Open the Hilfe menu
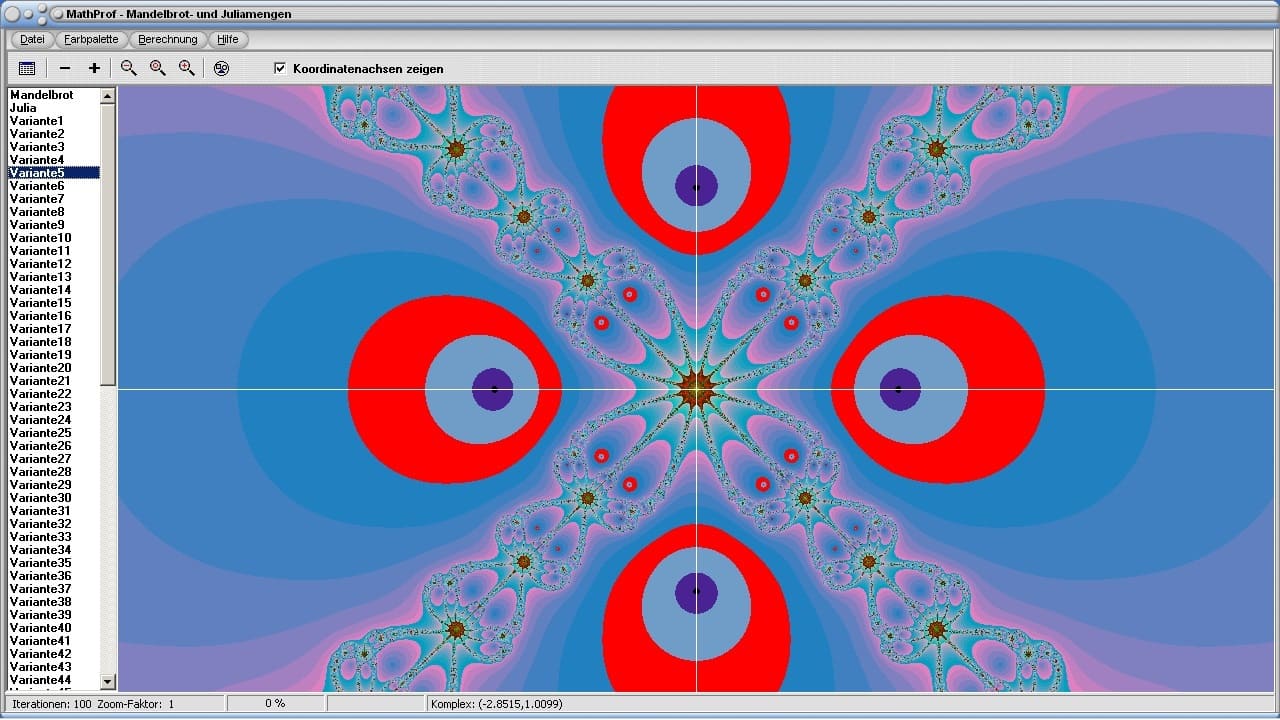This screenshot has width=1280, height=720. tap(228, 39)
